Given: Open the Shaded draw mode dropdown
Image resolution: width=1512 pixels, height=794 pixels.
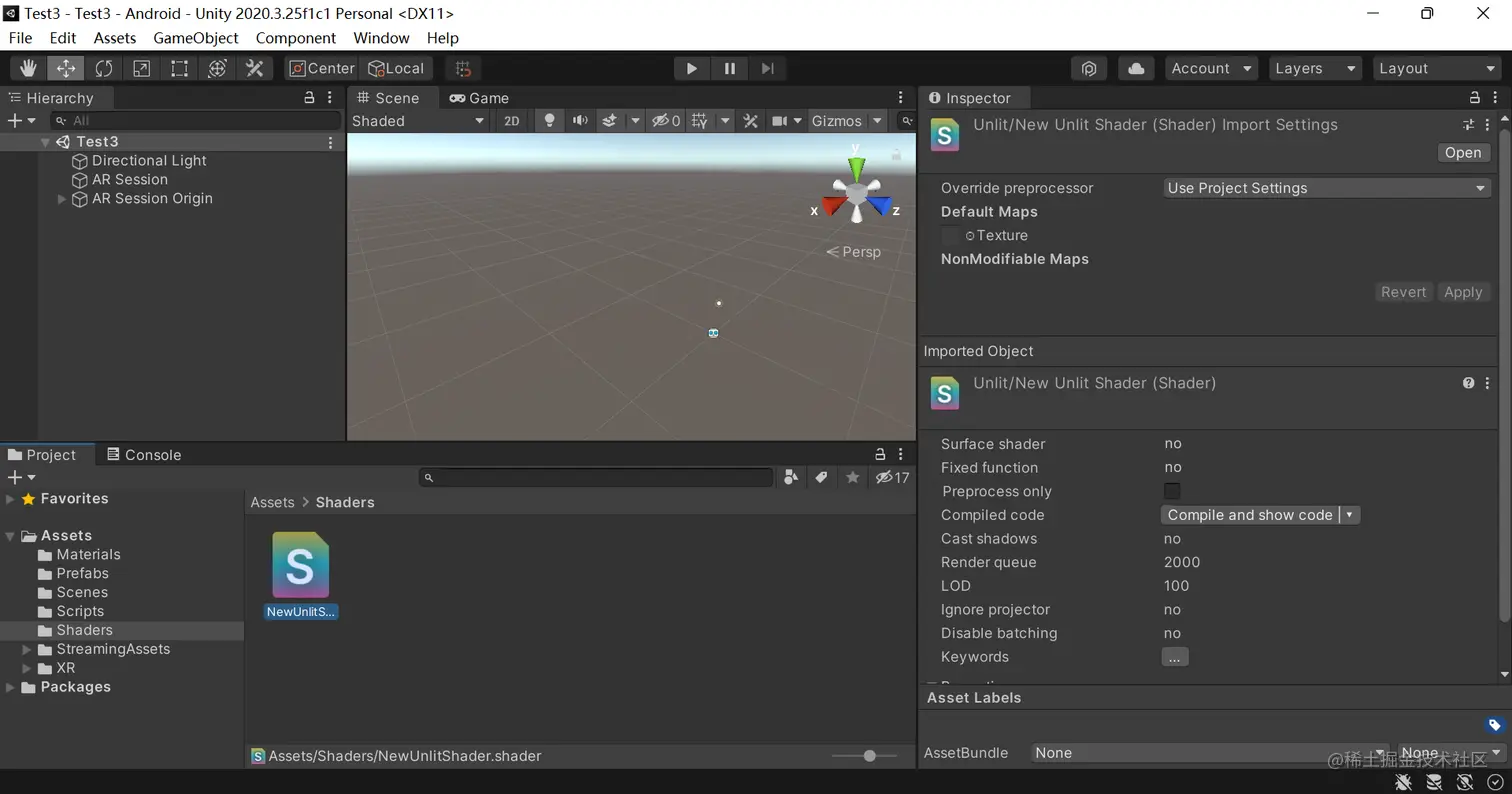Looking at the screenshot, I should [x=417, y=121].
